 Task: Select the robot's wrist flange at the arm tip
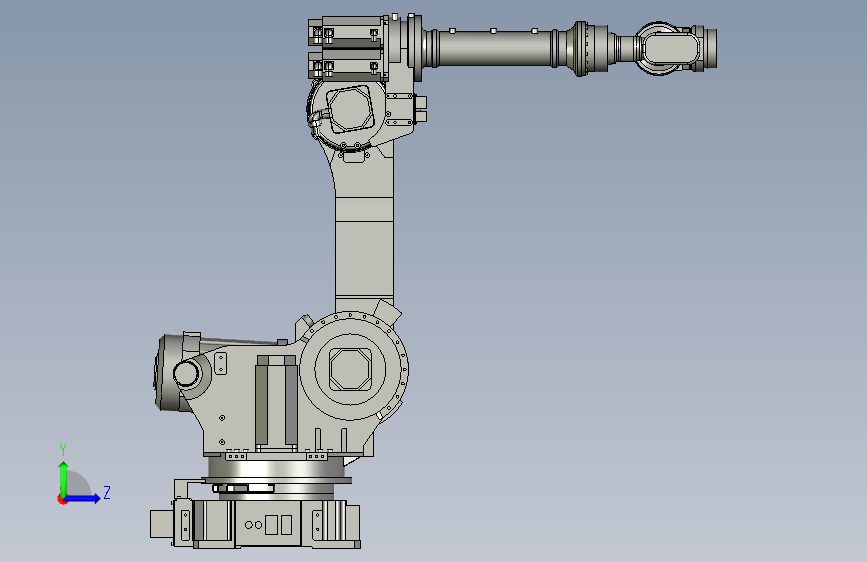pos(709,48)
